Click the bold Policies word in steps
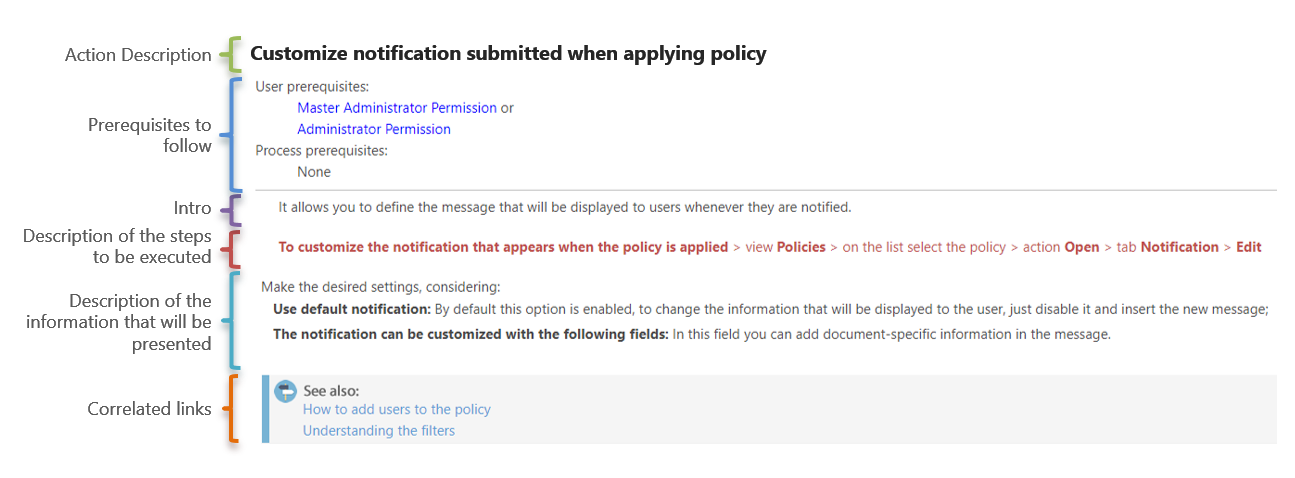Viewport: 1295px width, 478px height. [801, 247]
